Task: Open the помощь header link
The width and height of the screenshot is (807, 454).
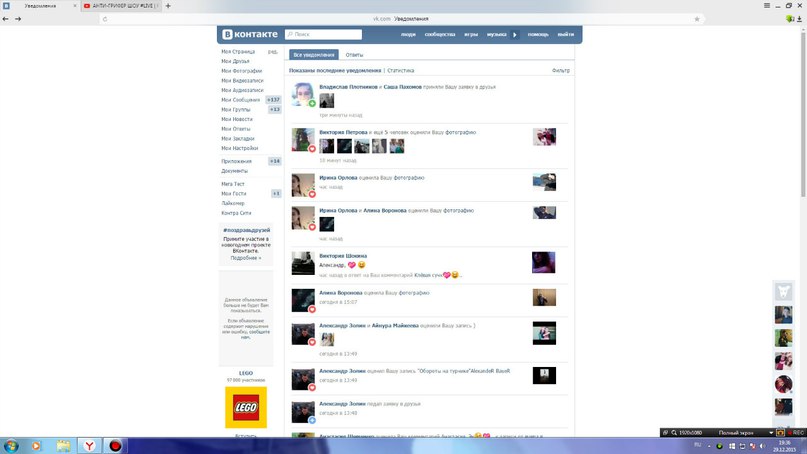Action: (x=538, y=34)
